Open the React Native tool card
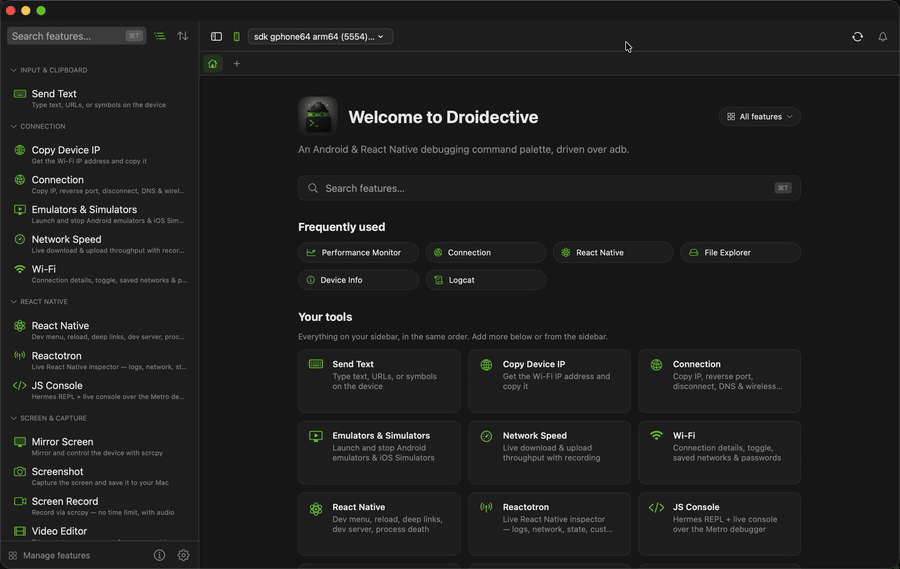Viewport: 900px width, 569px height. pyautogui.click(x=379, y=524)
